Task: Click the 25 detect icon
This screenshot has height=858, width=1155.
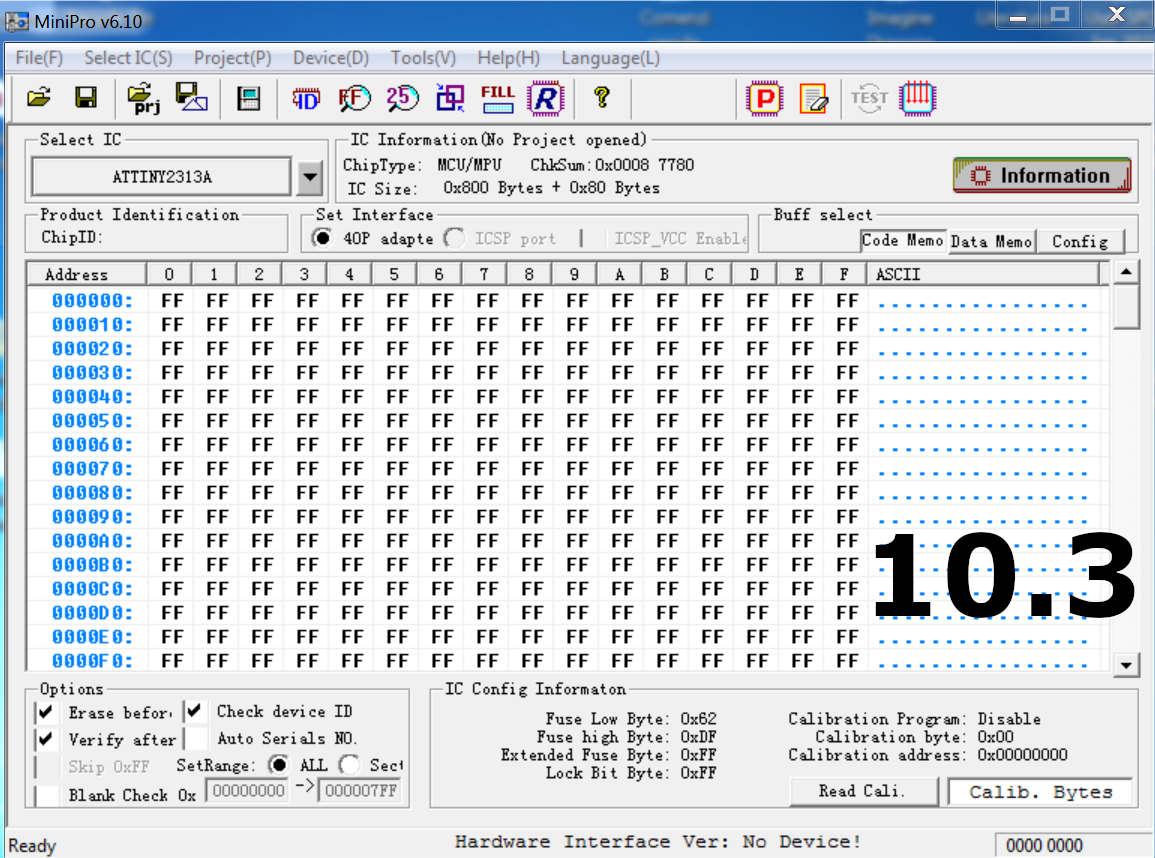Action: (x=402, y=98)
